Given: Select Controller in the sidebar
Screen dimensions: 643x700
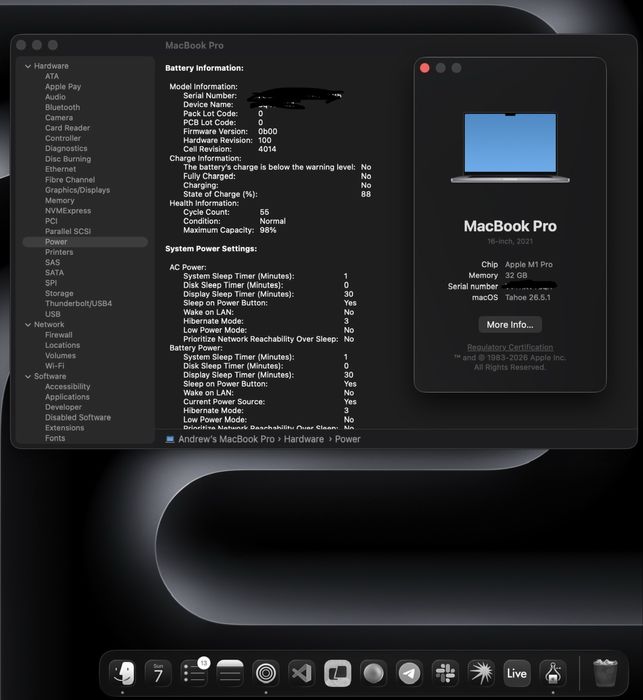Looking at the screenshot, I should (63, 138).
